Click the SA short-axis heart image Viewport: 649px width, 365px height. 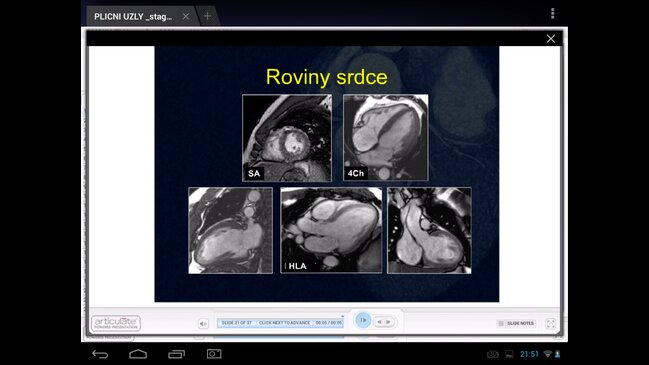coord(287,138)
